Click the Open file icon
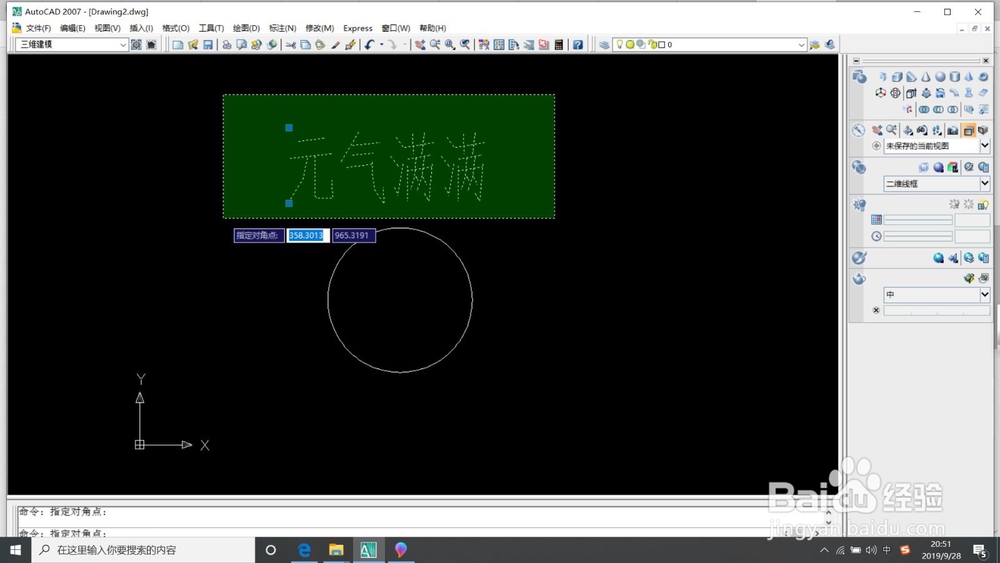Image resolution: width=1000 pixels, height=563 pixels. 193,45
